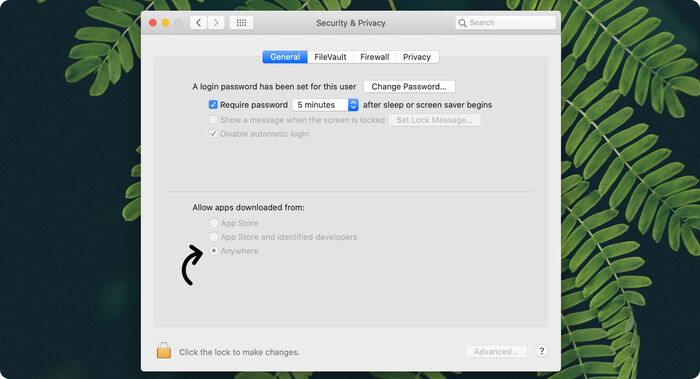Open the Privacy tab
Screen dimensions: 700x379
click(417, 57)
